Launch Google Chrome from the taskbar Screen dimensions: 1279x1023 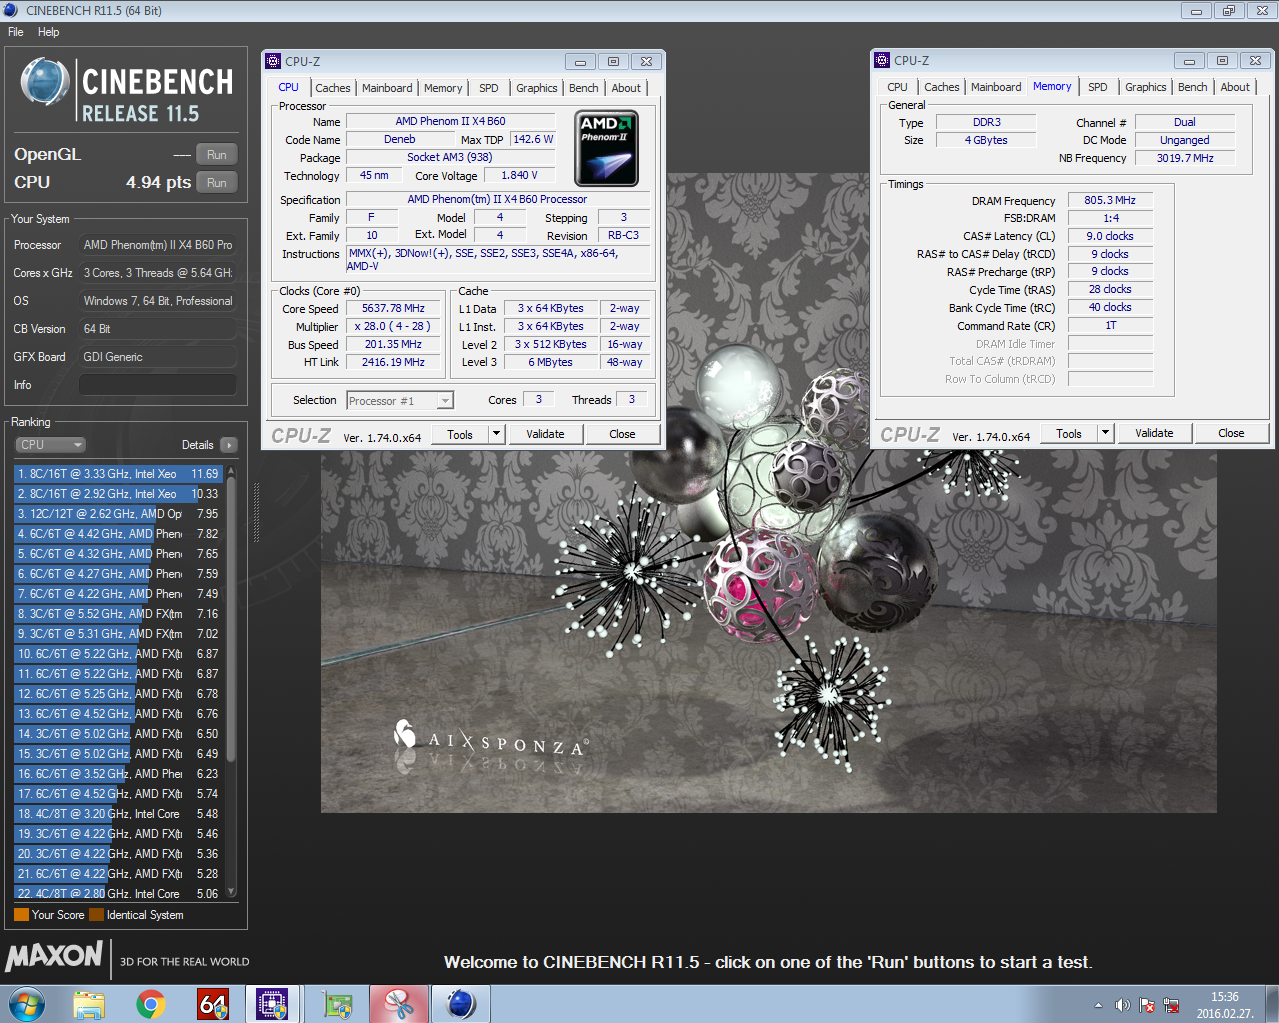(x=151, y=1004)
